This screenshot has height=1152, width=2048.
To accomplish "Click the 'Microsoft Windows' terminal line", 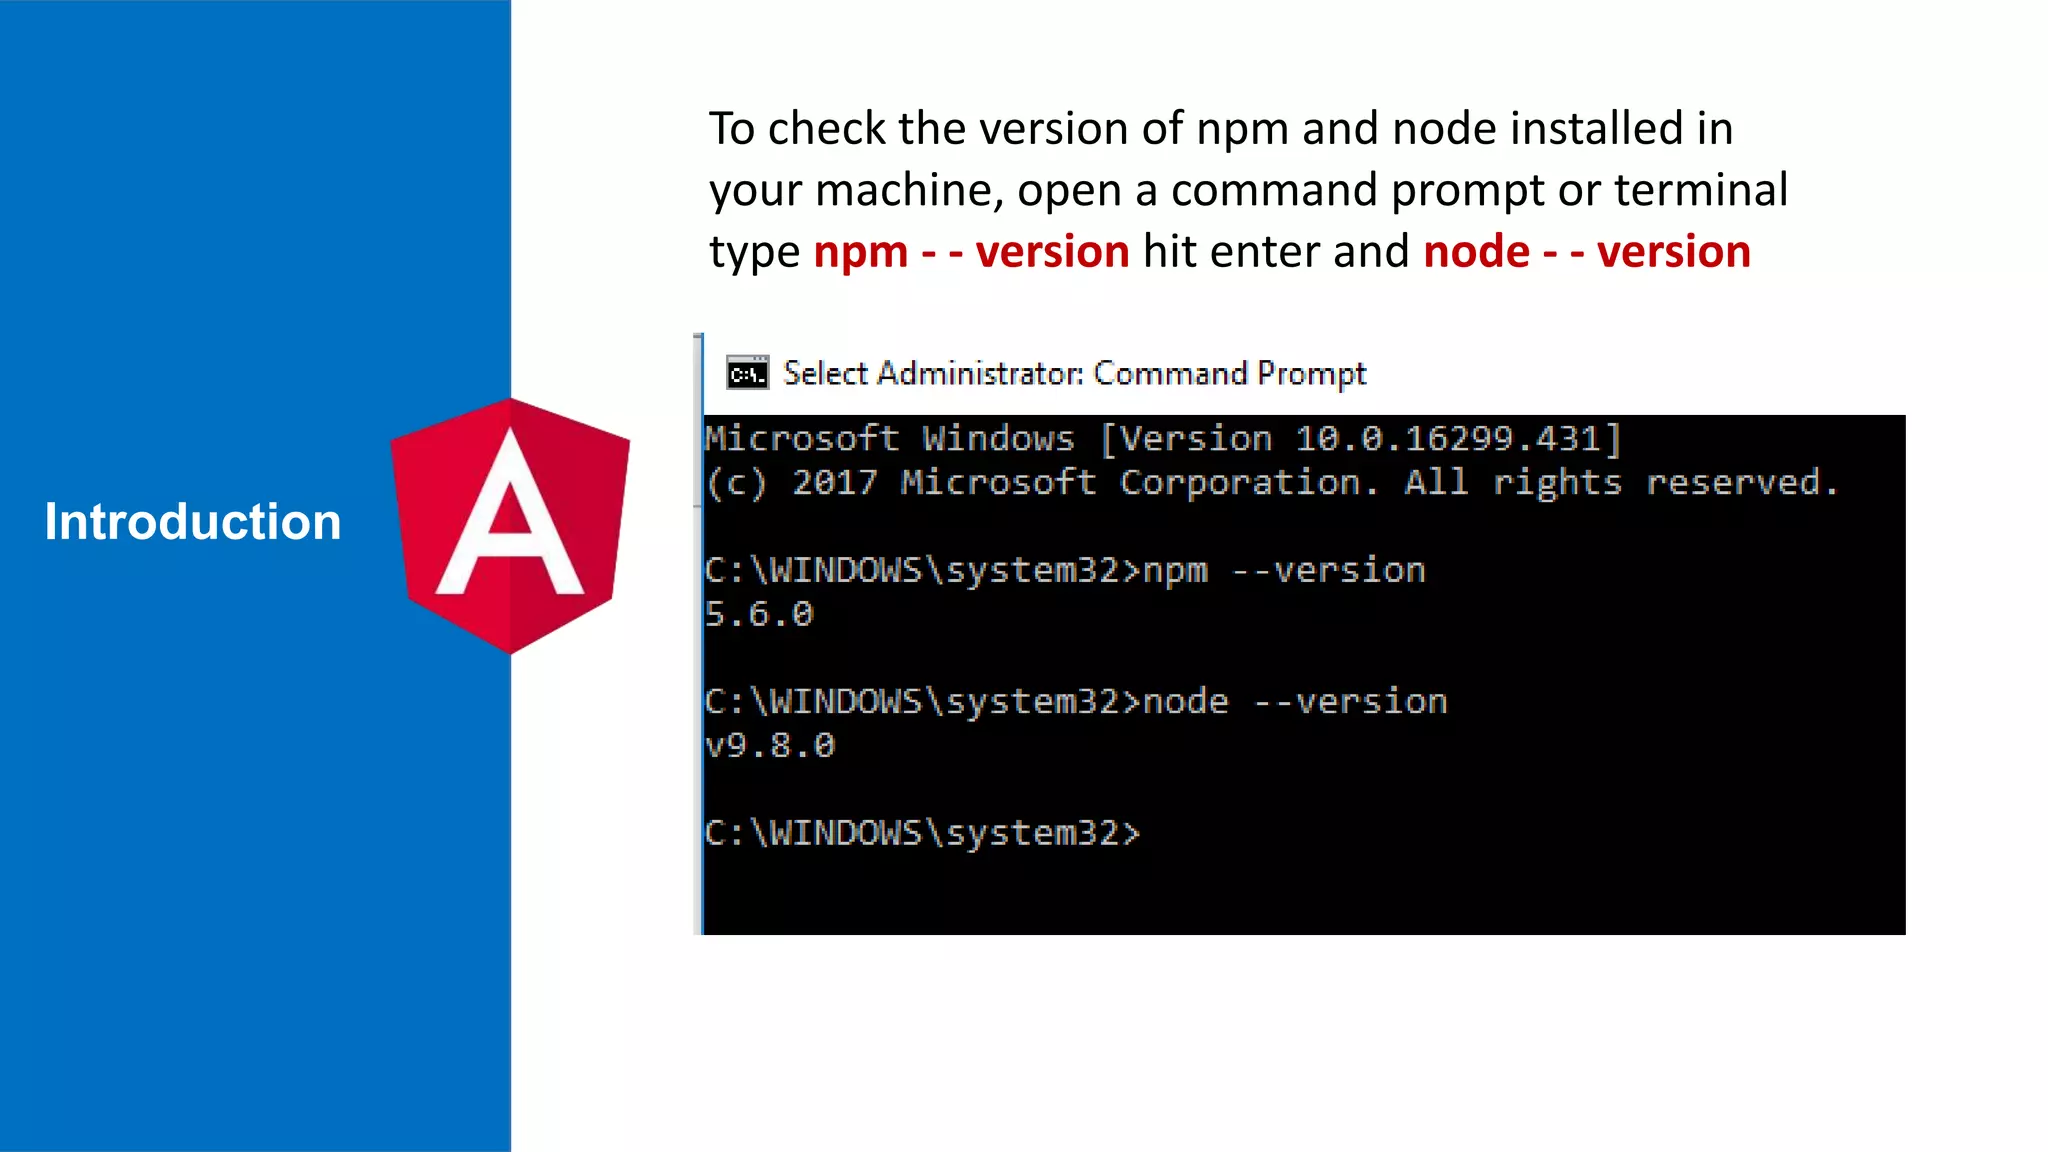I will [x=889, y=438].
